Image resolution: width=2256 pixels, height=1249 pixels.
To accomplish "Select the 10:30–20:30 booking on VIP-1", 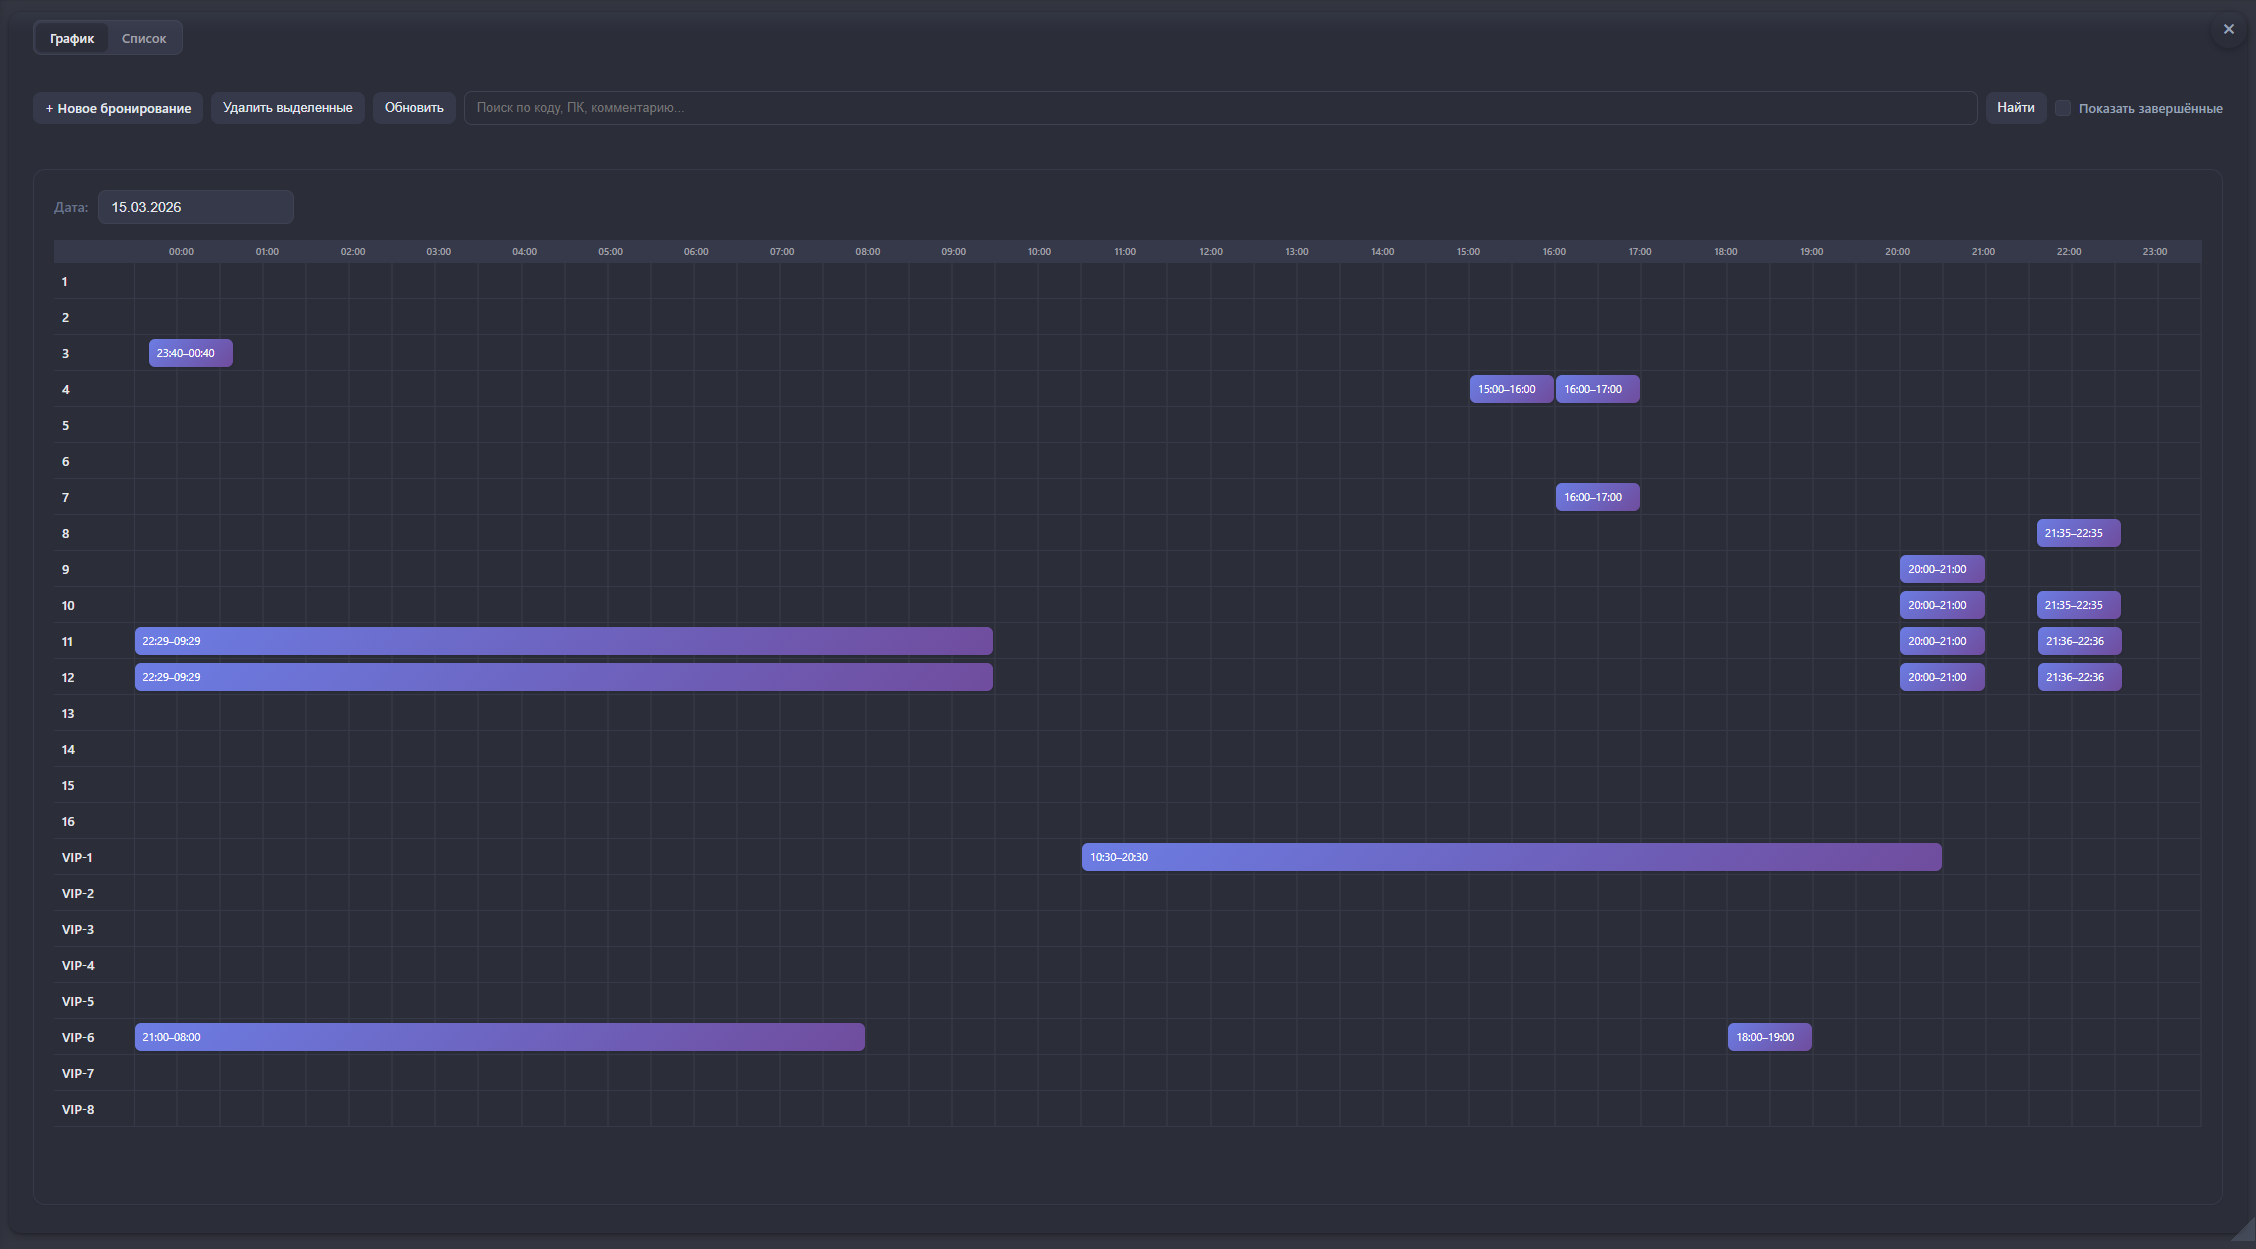I will point(1510,857).
